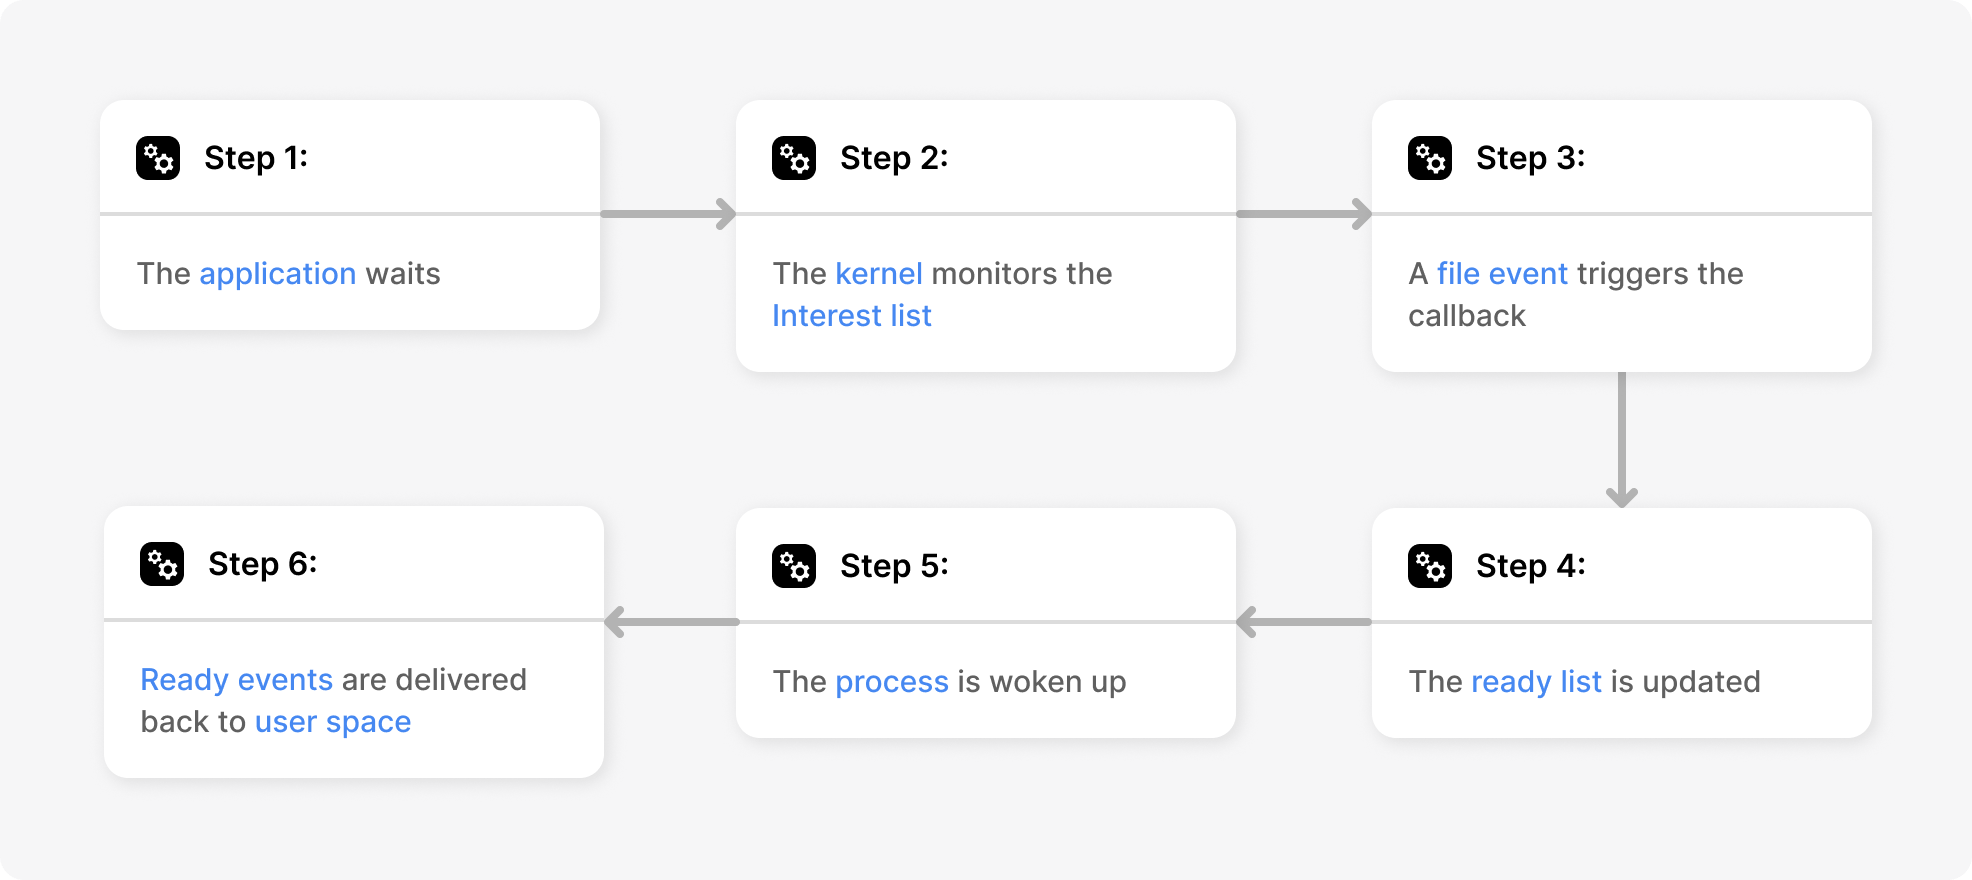The image size is (1972, 880).
Task: Open the blue "application" link
Action: click(x=278, y=274)
